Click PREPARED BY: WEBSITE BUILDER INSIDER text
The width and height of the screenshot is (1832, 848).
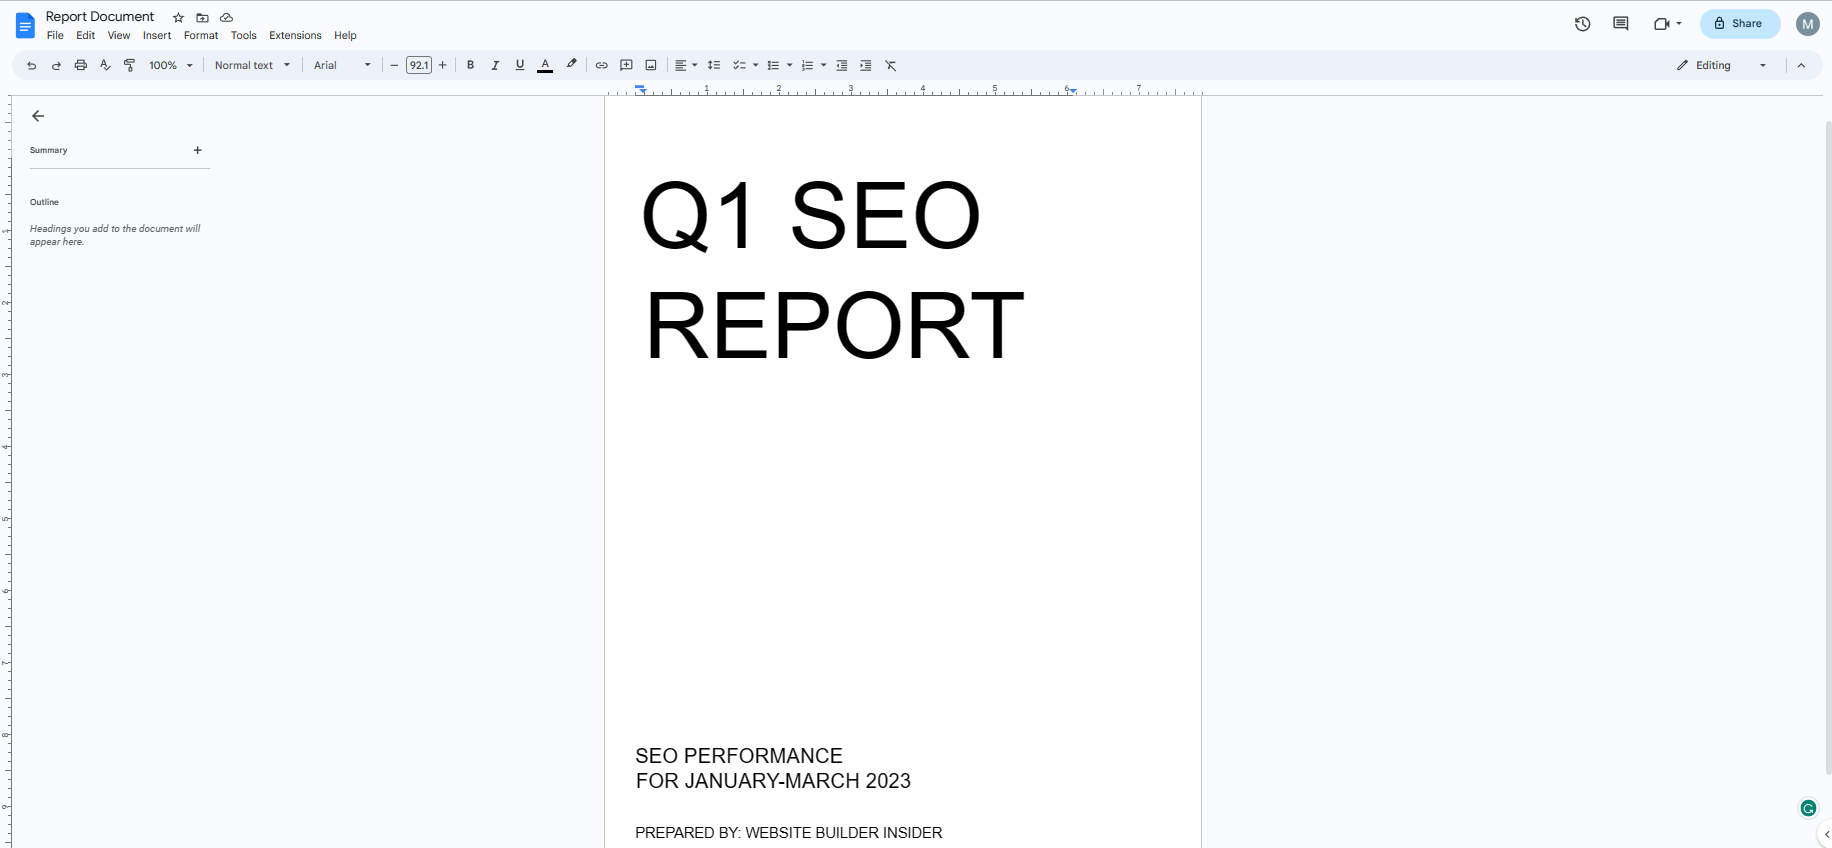tap(789, 833)
